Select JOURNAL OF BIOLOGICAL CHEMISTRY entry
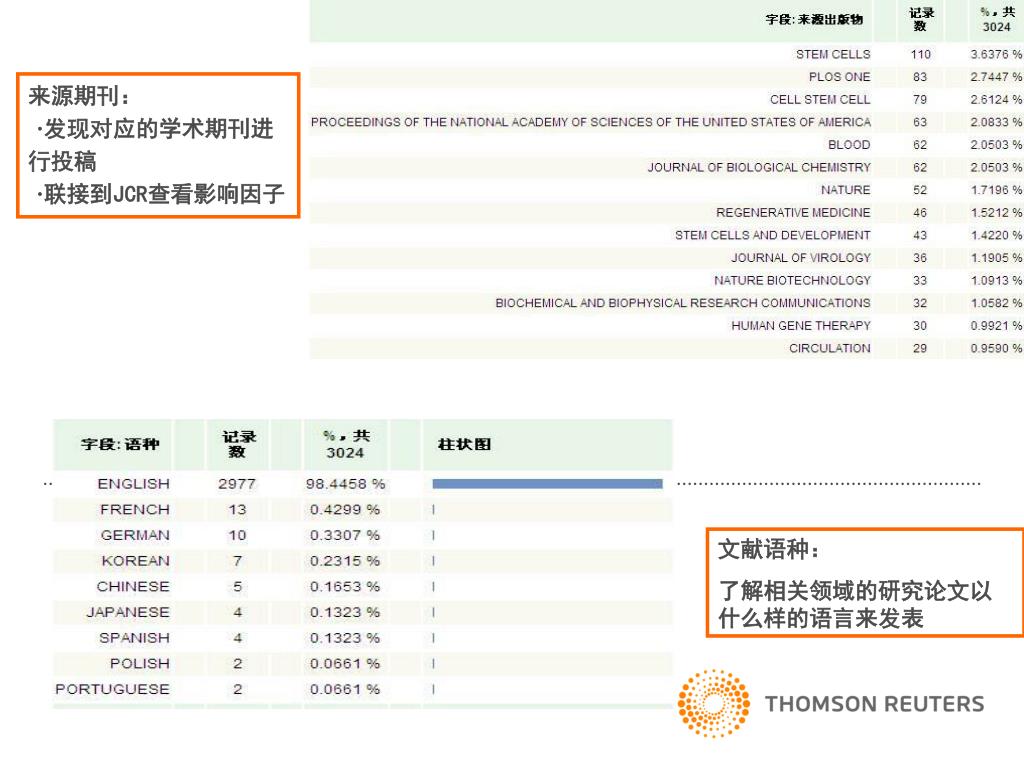The height and width of the screenshot is (768, 1024). click(x=759, y=167)
